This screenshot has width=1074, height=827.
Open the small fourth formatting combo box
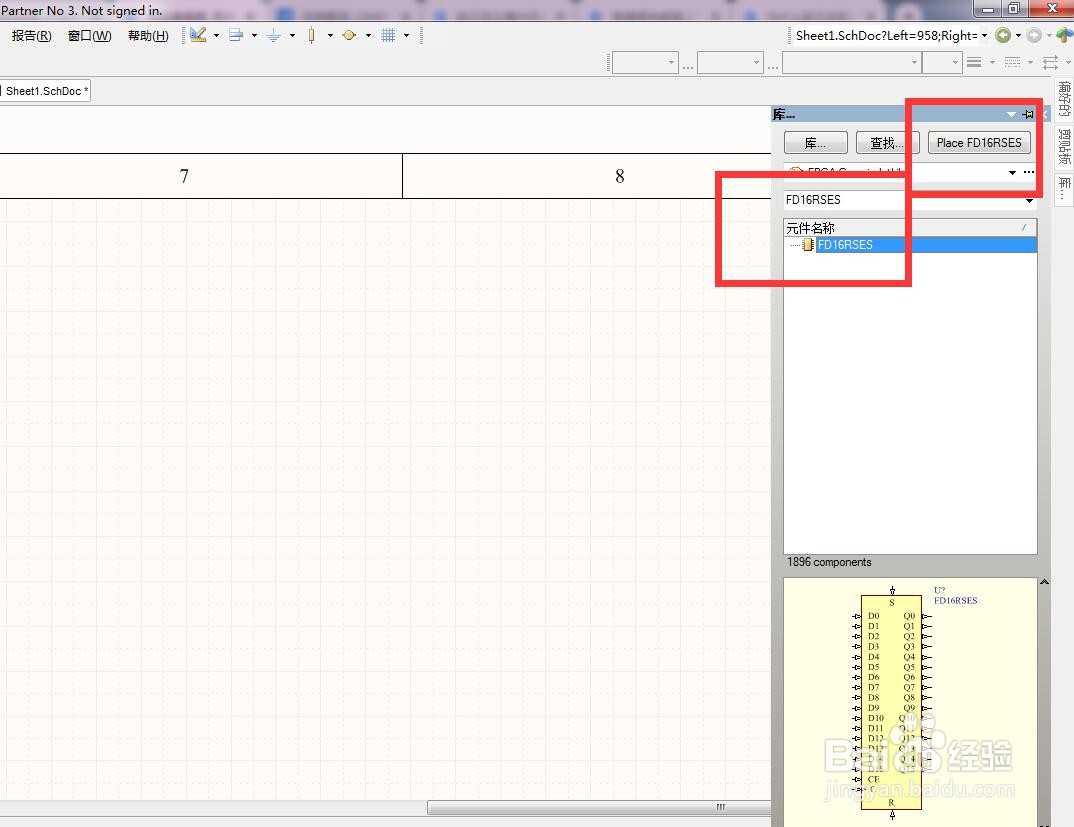942,62
